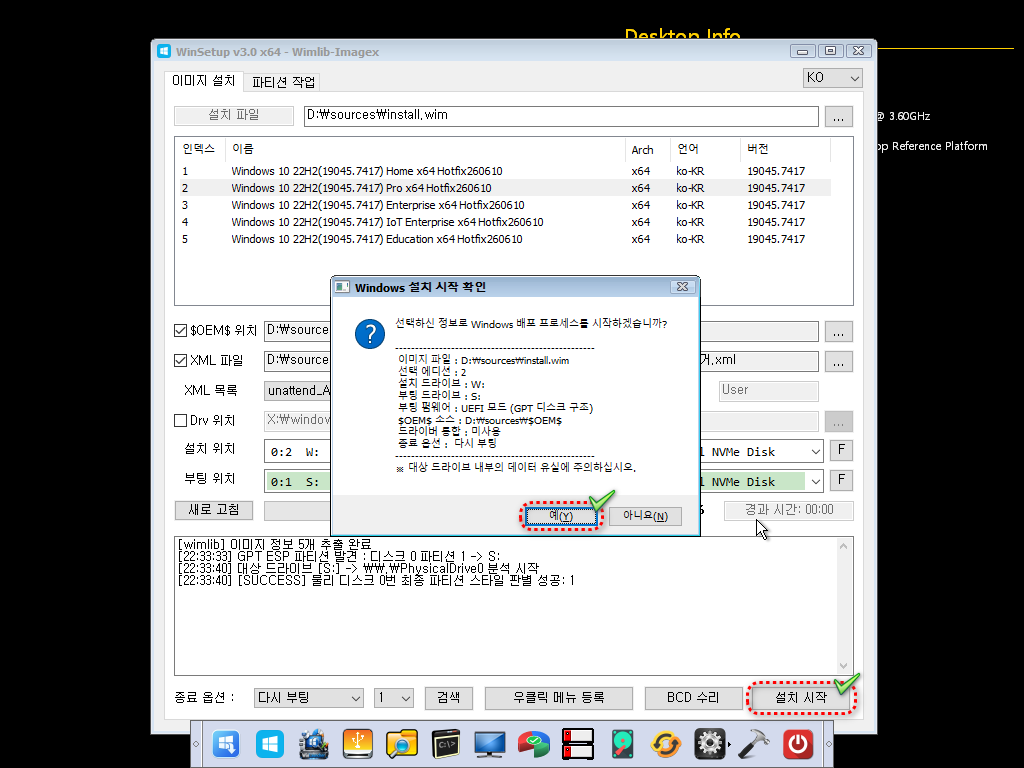This screenshot has height=768, width=1024.
Task: Open the black gear settings dock icon
Action: 710,744
